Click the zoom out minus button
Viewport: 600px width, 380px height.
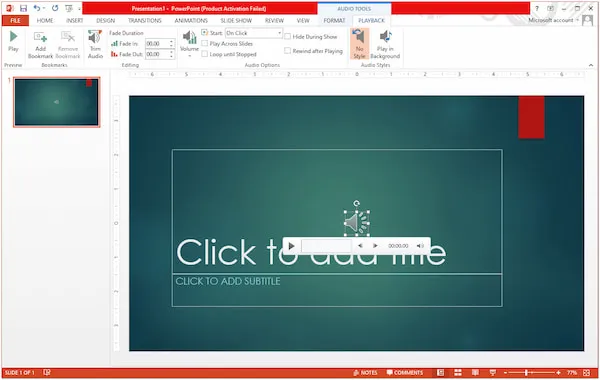click(505, 373)
